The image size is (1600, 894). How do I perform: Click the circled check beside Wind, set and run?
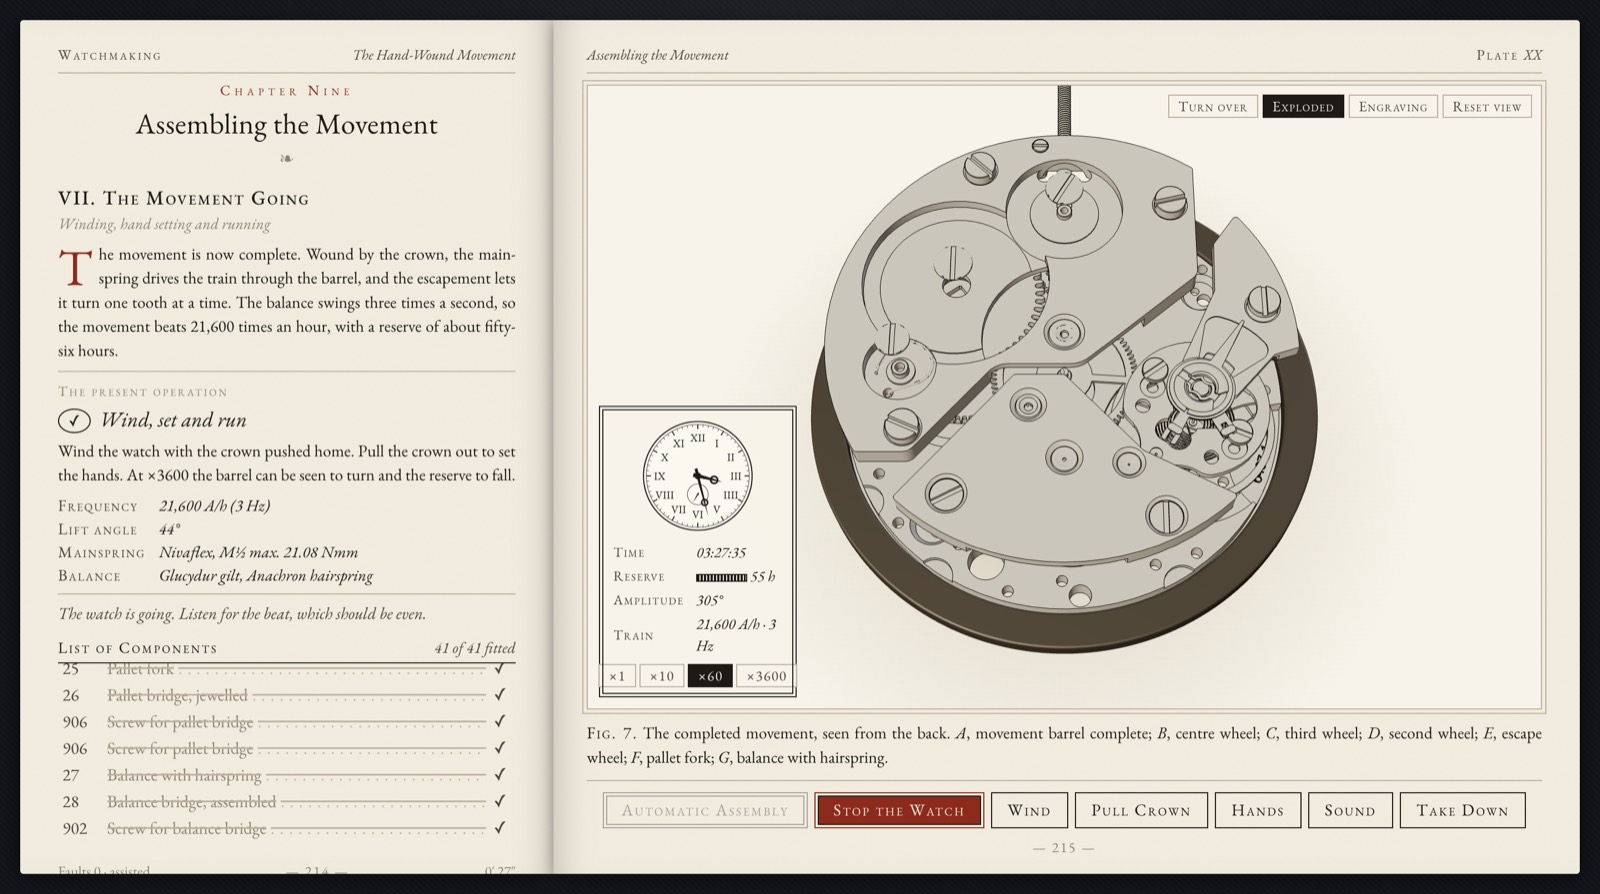tap(74, 421)
